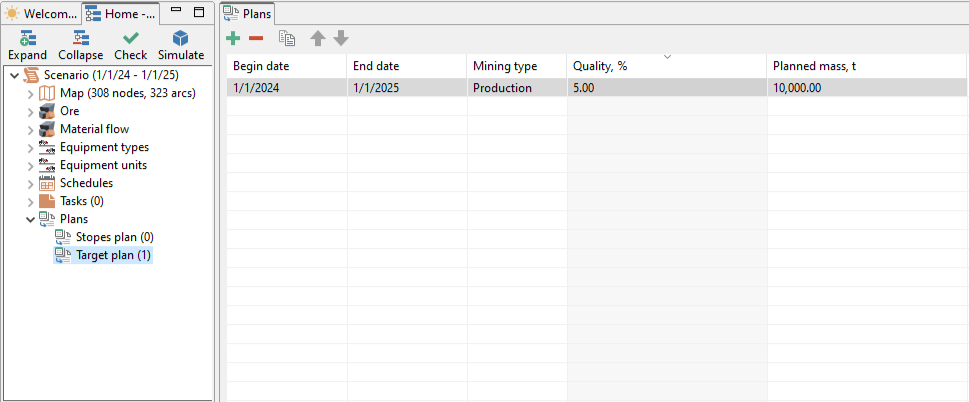969x402 pixels.
Task: Remove plan with red minus icon
Action: (256, 39)
